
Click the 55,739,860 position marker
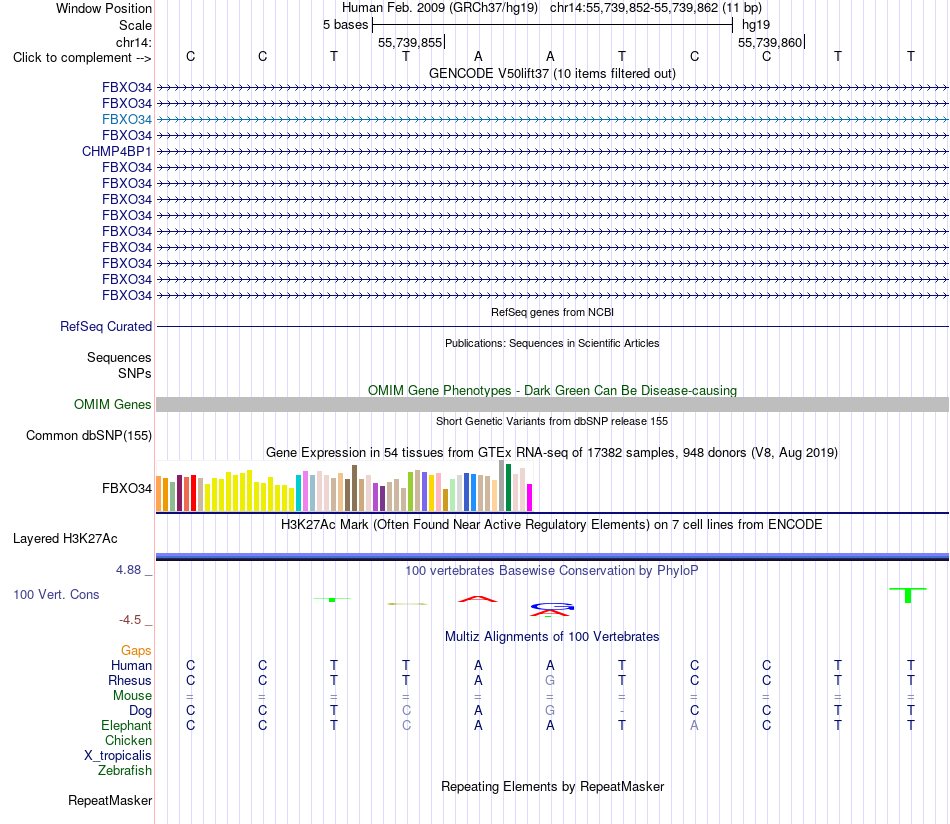[770, 42]
